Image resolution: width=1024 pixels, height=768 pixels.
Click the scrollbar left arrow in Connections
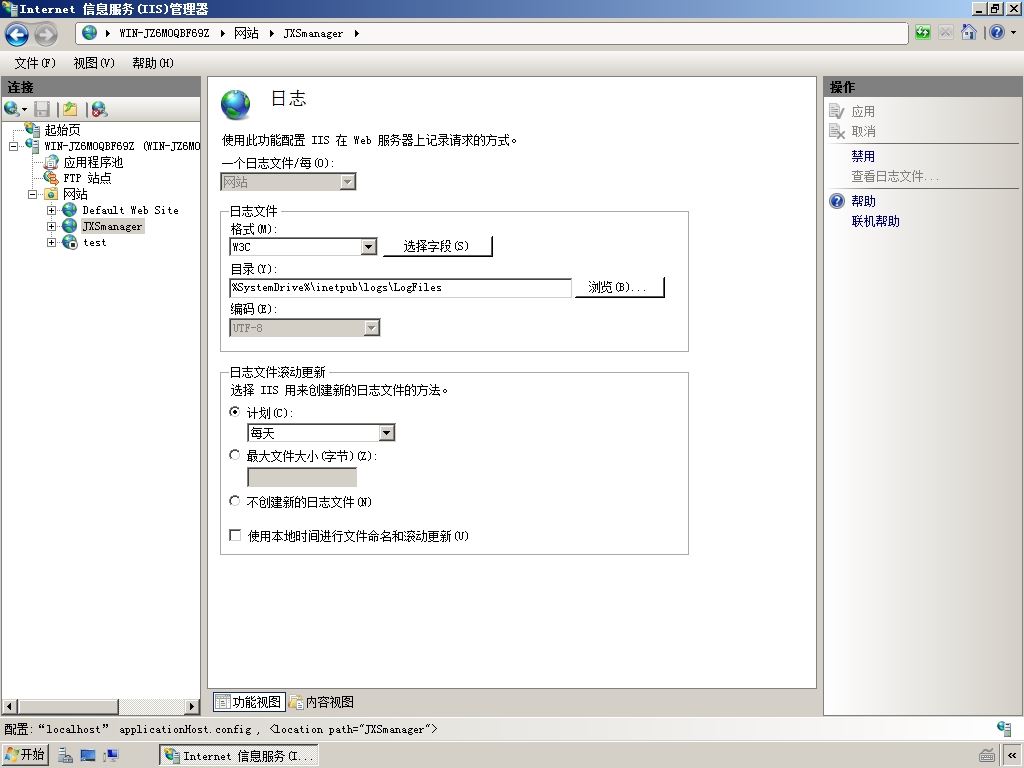(x=10, y=706)
